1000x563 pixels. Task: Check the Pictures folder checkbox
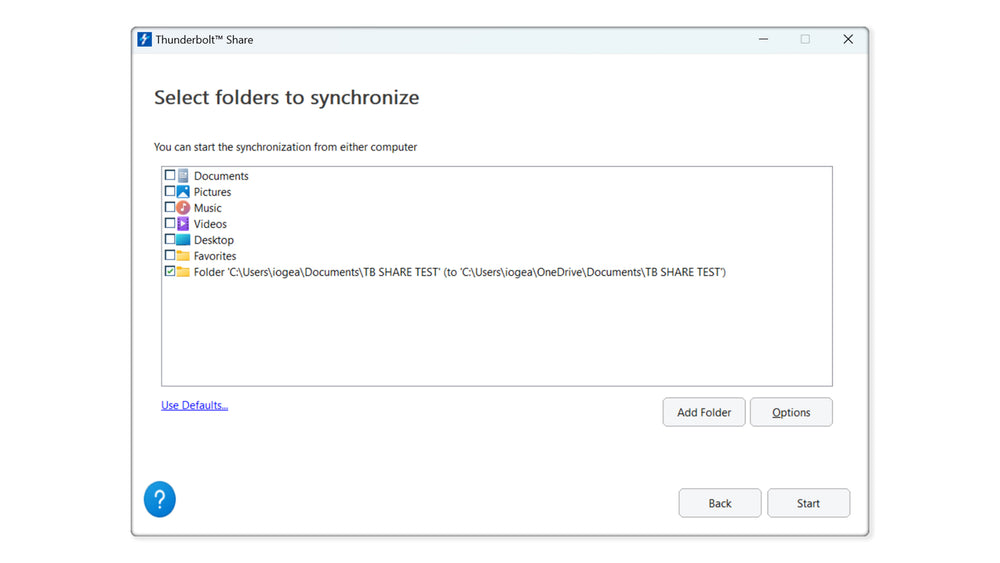170,192
